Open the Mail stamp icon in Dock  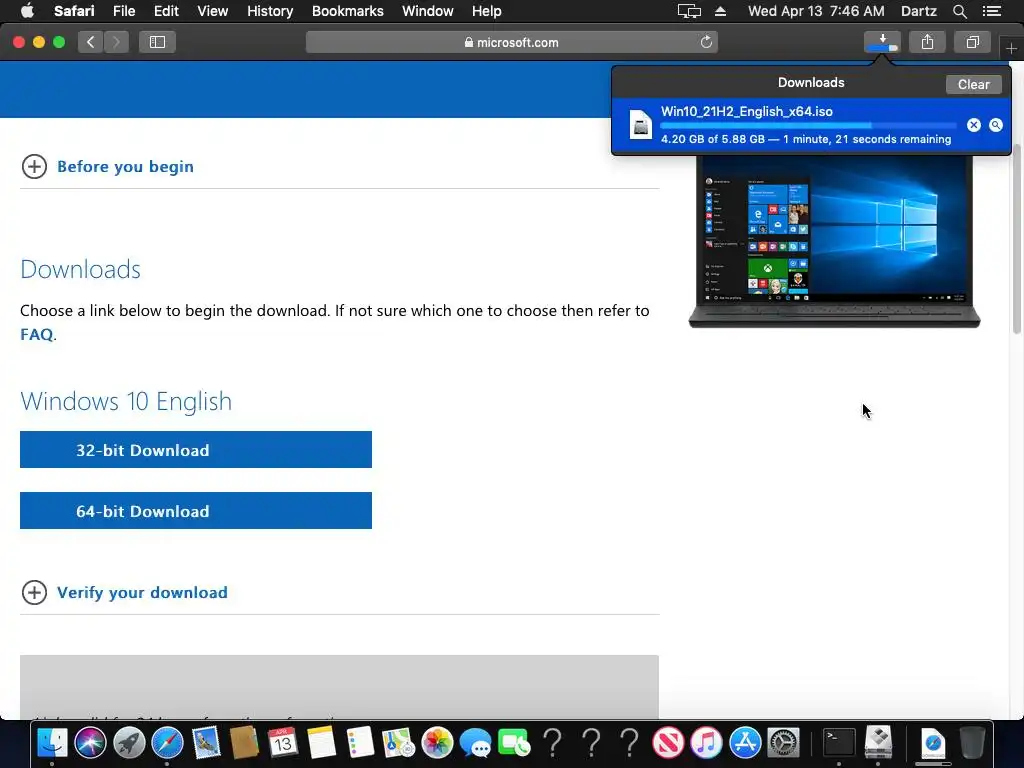(x=206, y=743)
